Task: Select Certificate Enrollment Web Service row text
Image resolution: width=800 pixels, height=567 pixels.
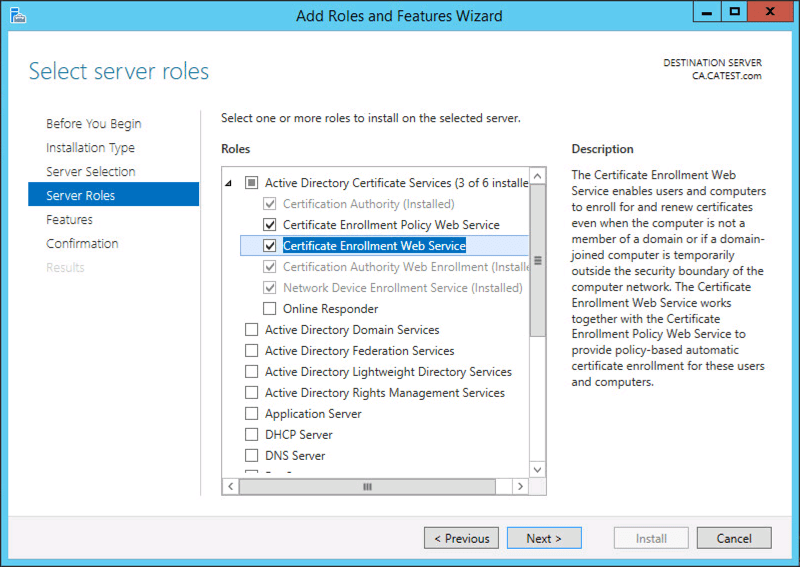Action: tap(374, 245)
